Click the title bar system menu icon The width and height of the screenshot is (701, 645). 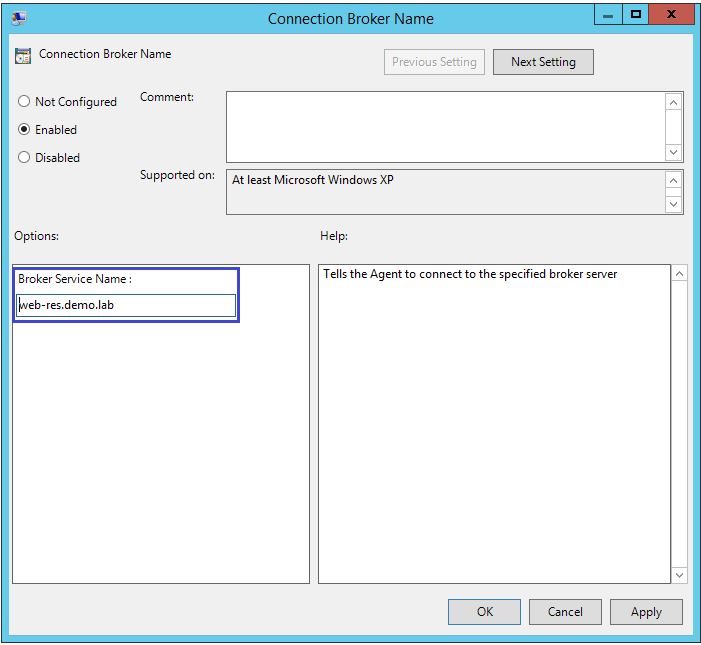(x=19, y=18)
